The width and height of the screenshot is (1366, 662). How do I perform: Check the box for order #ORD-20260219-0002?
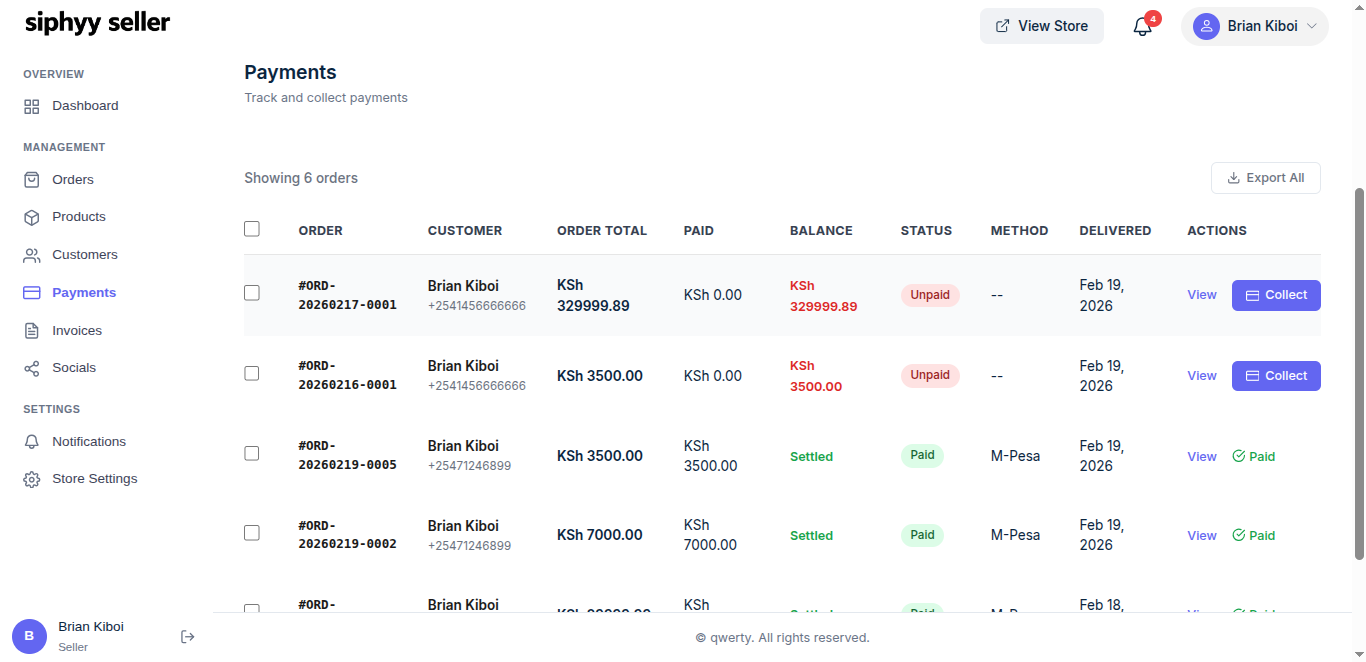(252, 533)
